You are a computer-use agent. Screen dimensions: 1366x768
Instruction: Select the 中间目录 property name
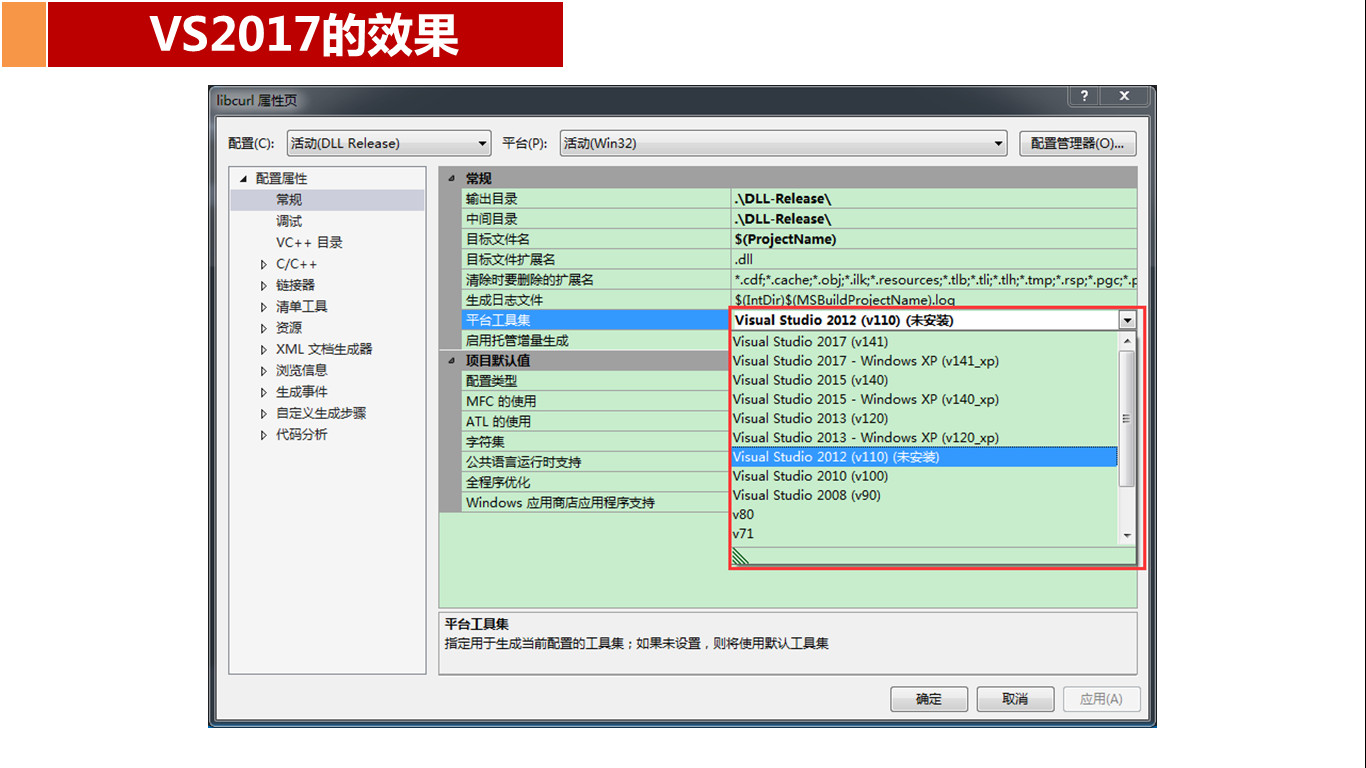[492, 219]
